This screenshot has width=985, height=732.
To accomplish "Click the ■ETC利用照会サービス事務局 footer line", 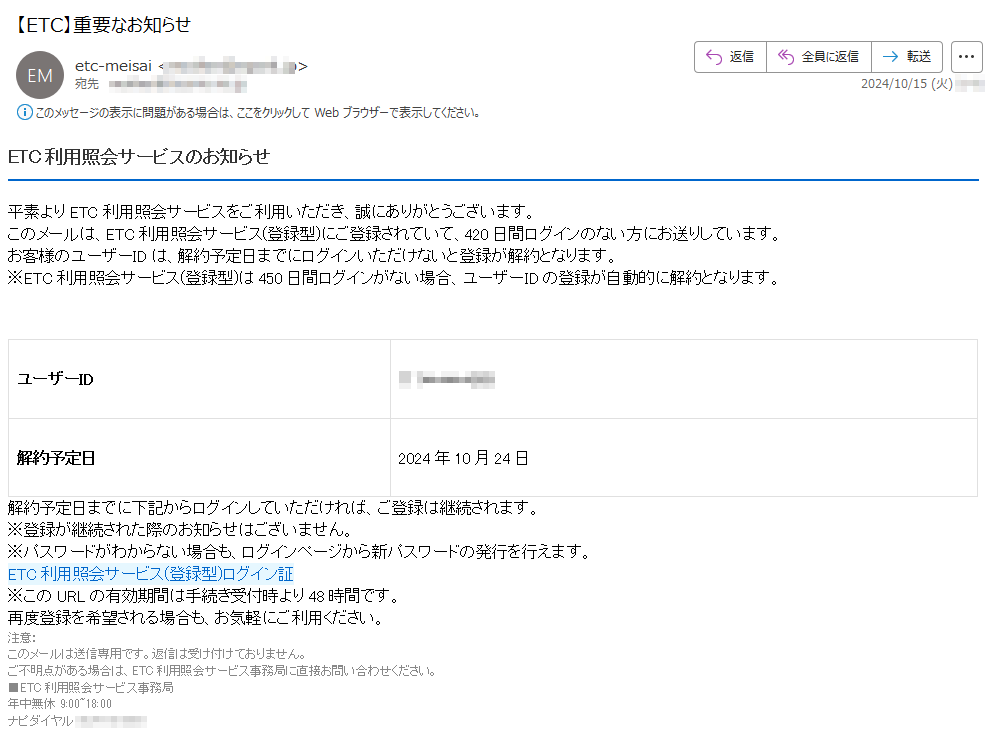I will pos(90,687).
